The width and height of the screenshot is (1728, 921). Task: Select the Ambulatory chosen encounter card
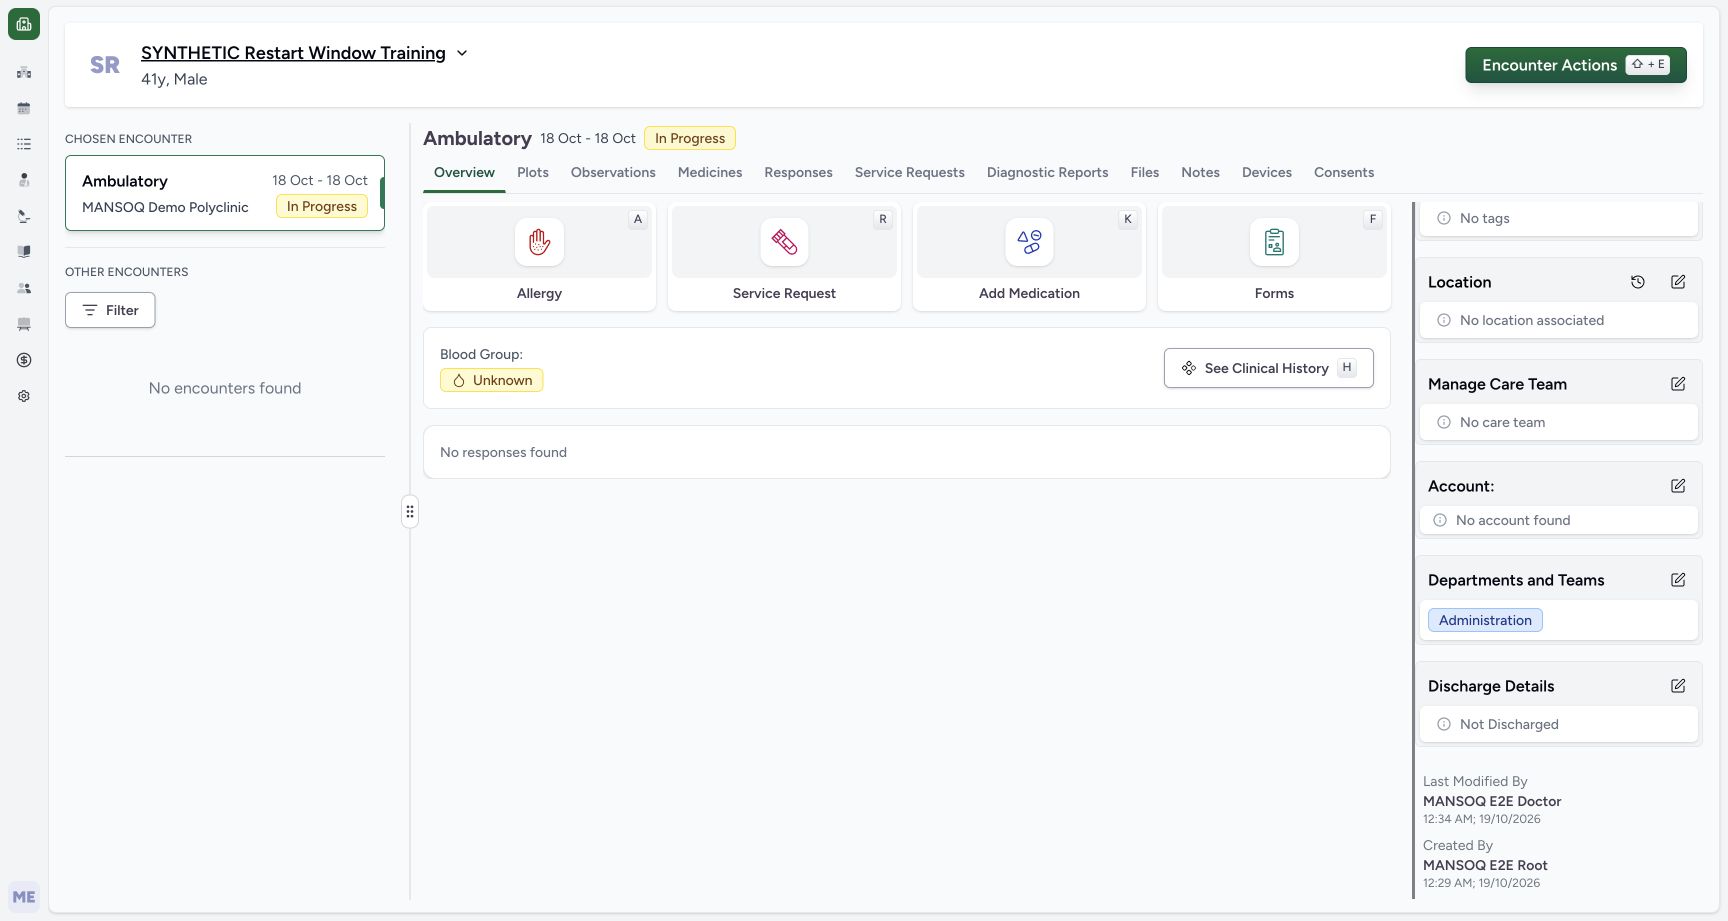tap(225, 193)
